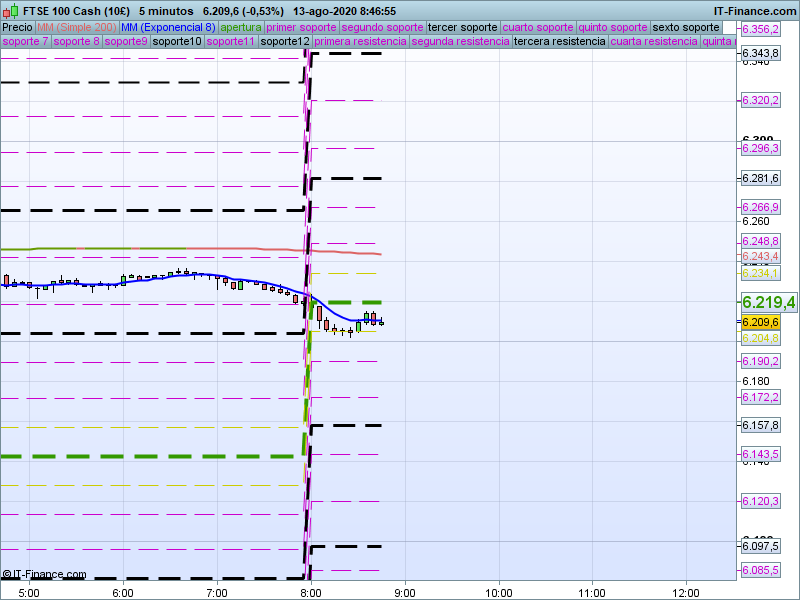The height and width of the screenshot is (600, 800).
Task: Click the yellow 6.209,6 current price tag
Action: (x=760, y=322)
